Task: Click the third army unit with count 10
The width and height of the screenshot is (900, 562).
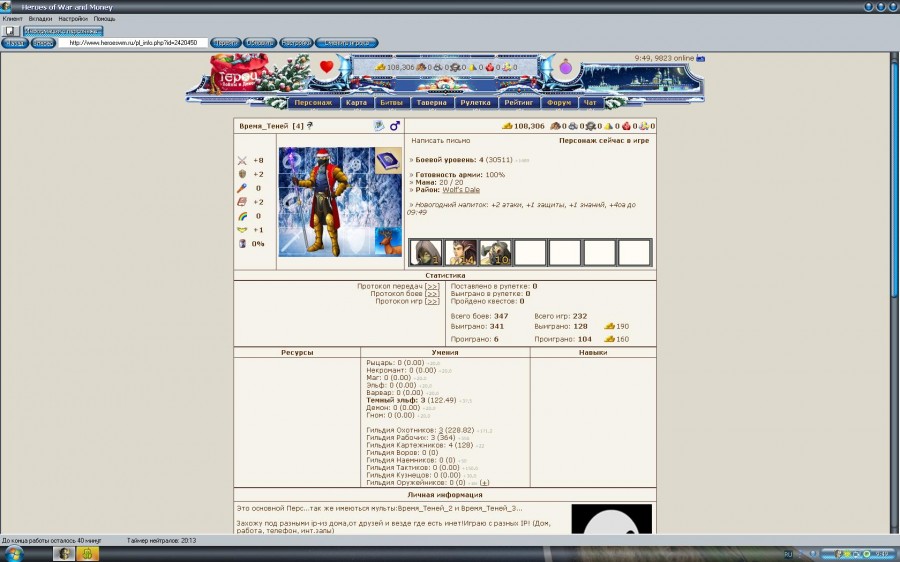Action: tap(495, 253)
